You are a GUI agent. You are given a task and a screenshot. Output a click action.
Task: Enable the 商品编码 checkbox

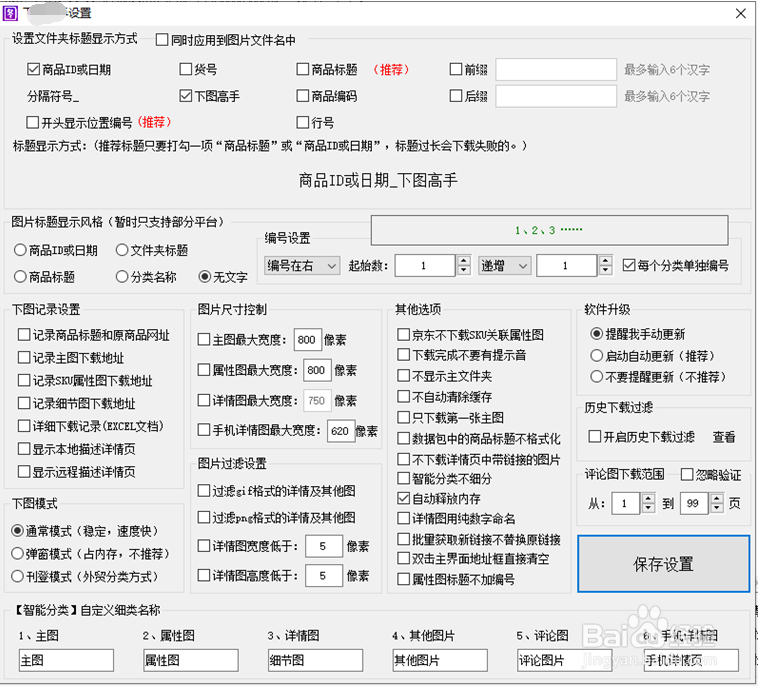[303, 96]
